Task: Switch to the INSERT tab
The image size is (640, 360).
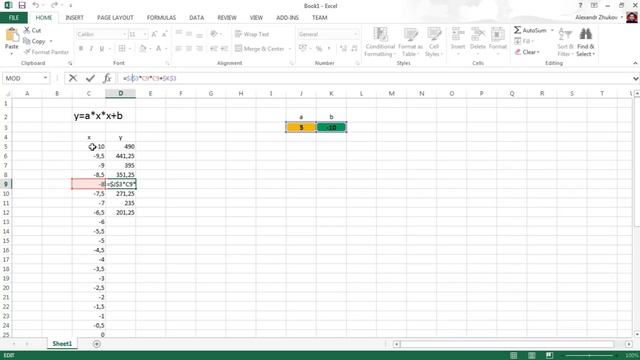Action: click(74, 18)
